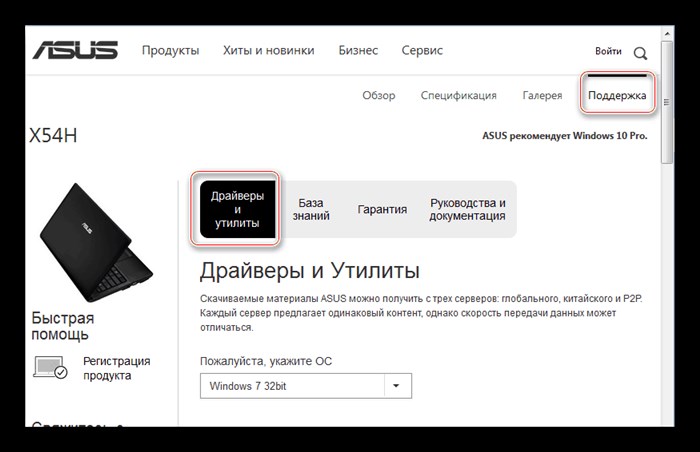Click the Регистрация продукта link
This screenshot has height=452, width=700.
(117, 368)
